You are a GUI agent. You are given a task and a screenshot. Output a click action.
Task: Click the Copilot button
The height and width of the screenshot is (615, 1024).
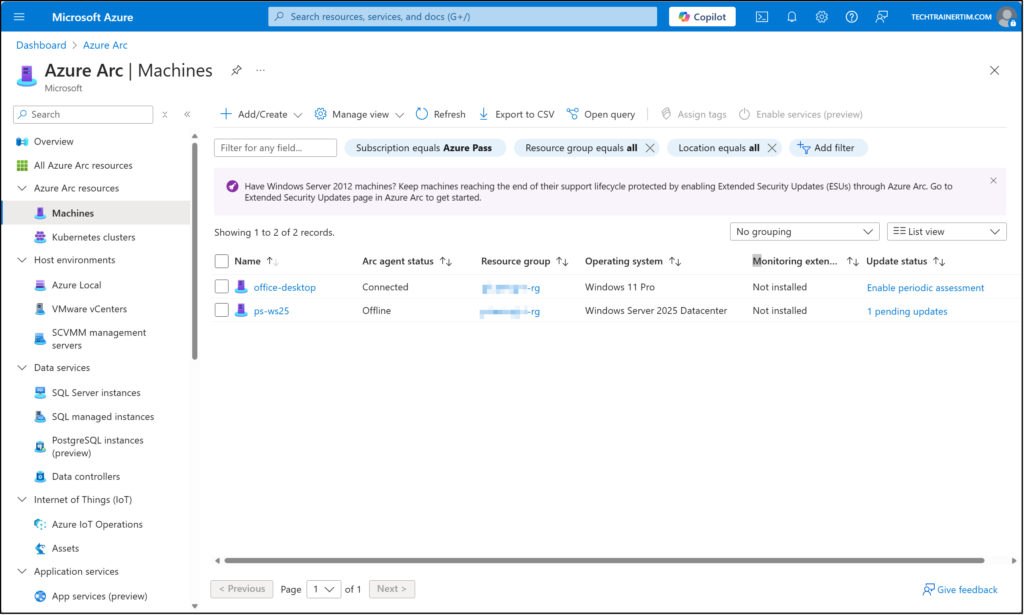pyautogui.click(x=702, y=17)
